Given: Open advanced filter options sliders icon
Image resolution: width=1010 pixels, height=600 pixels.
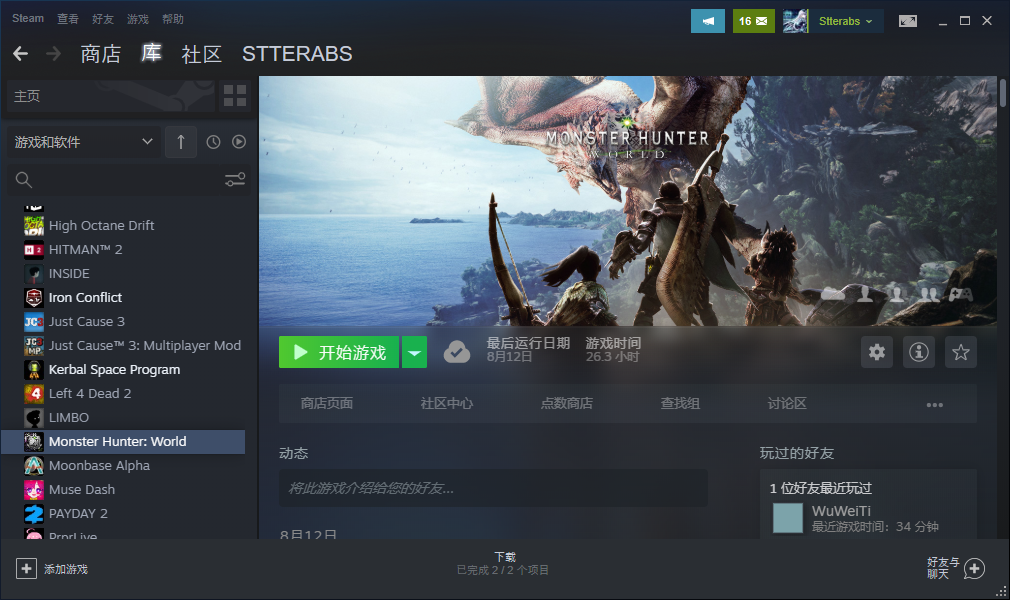Looking at the screenshot, I should pyautogui.click(x=235, y=180).
